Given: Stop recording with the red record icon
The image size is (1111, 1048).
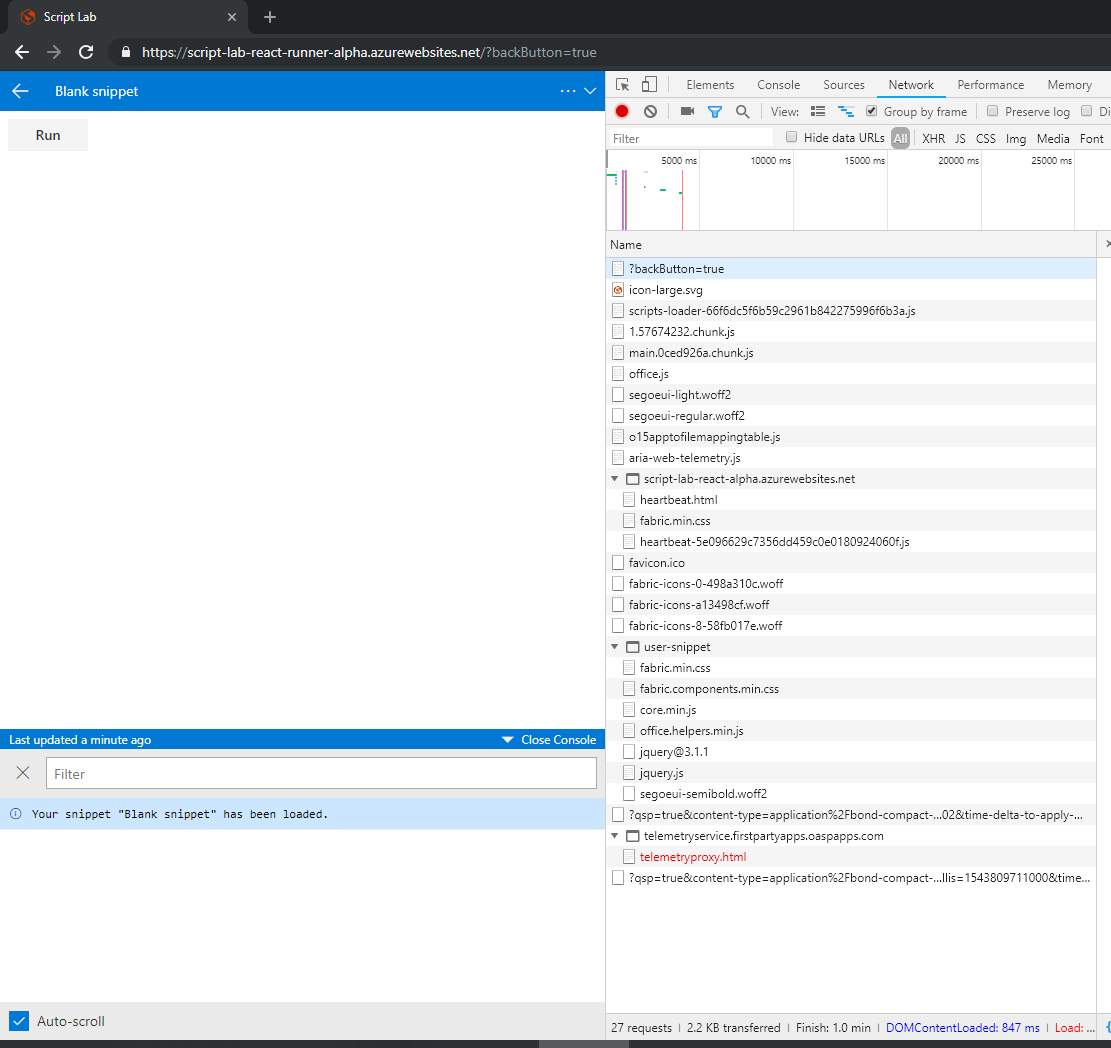Looking at the screenshot, I should pos(621,111).
